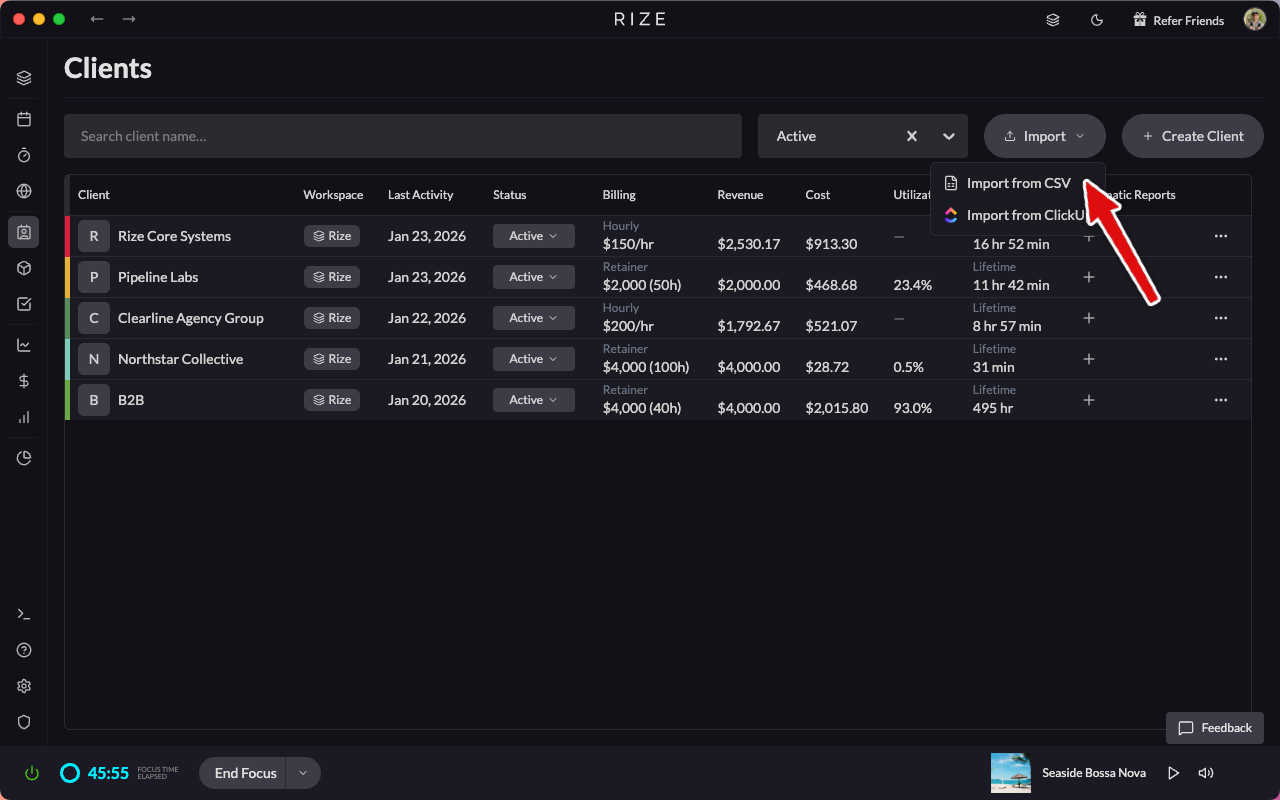Image resolution: width=1280 pixels, height=800 pixels.
Task: Expand the Active status filter dropdown
Action: pyautogui.click(x=948, y=136)
